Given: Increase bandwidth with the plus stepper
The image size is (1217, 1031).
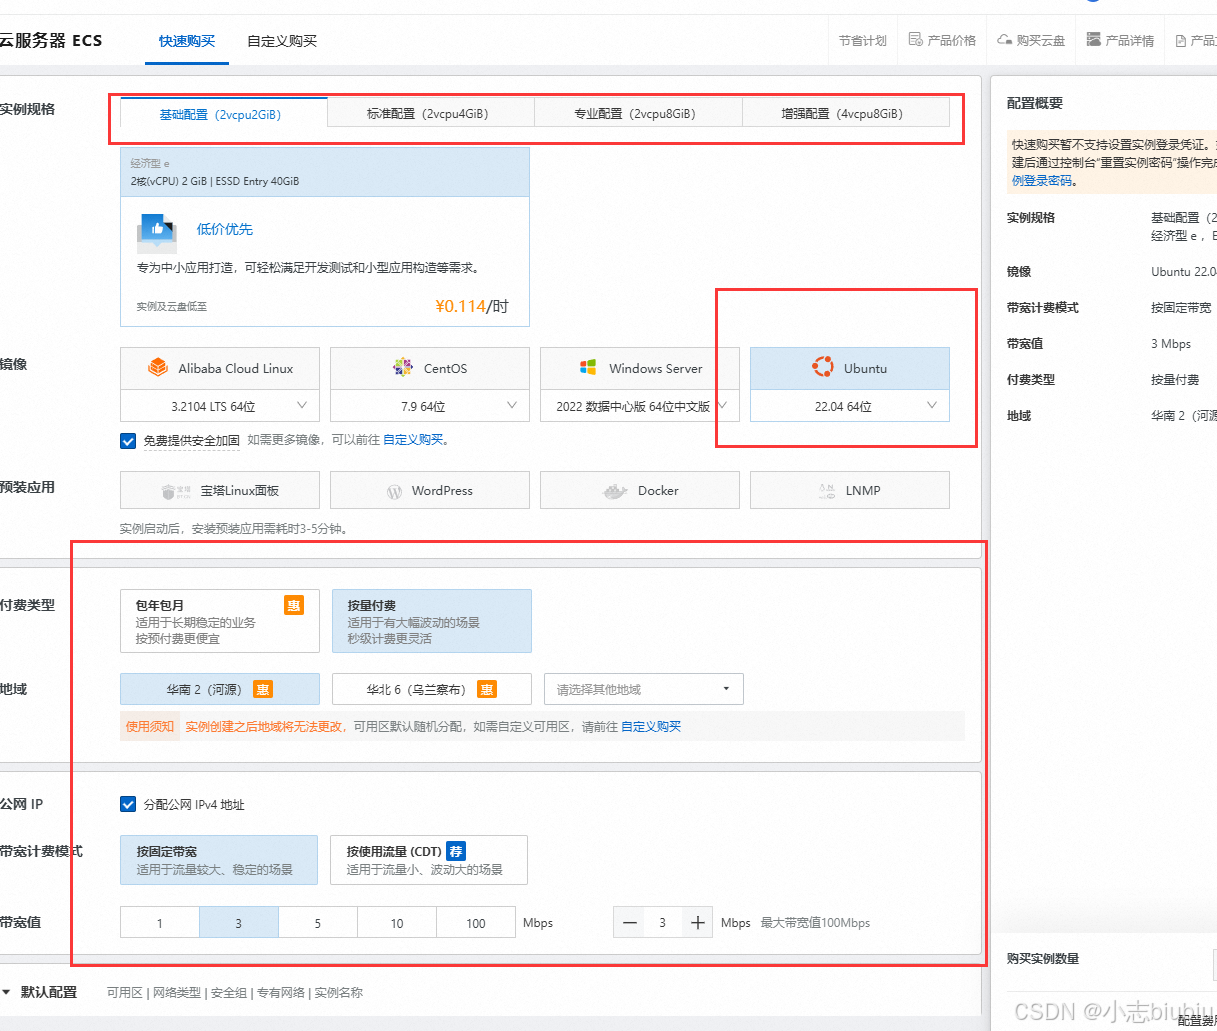Looking at the screenshot, I should point(698,923).
